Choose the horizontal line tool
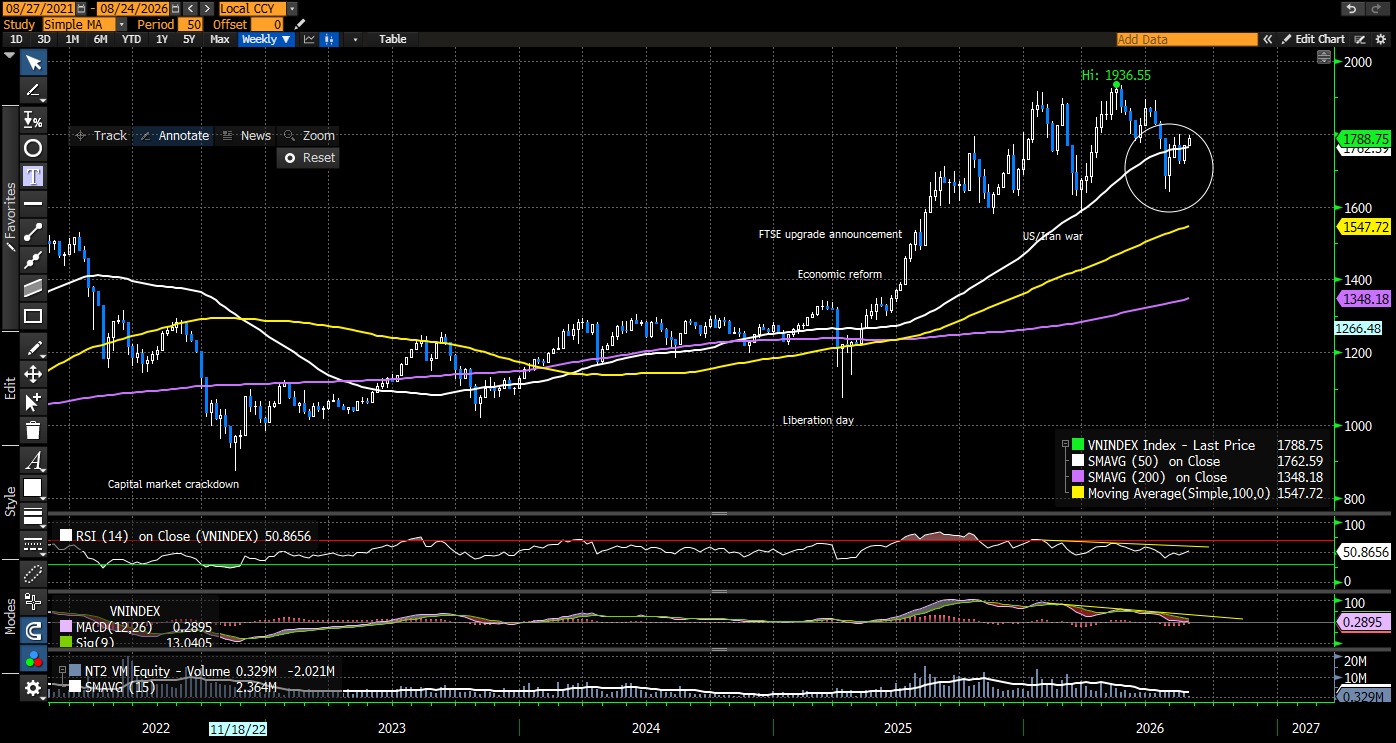 pyautogui.click(x=33, y=204)
